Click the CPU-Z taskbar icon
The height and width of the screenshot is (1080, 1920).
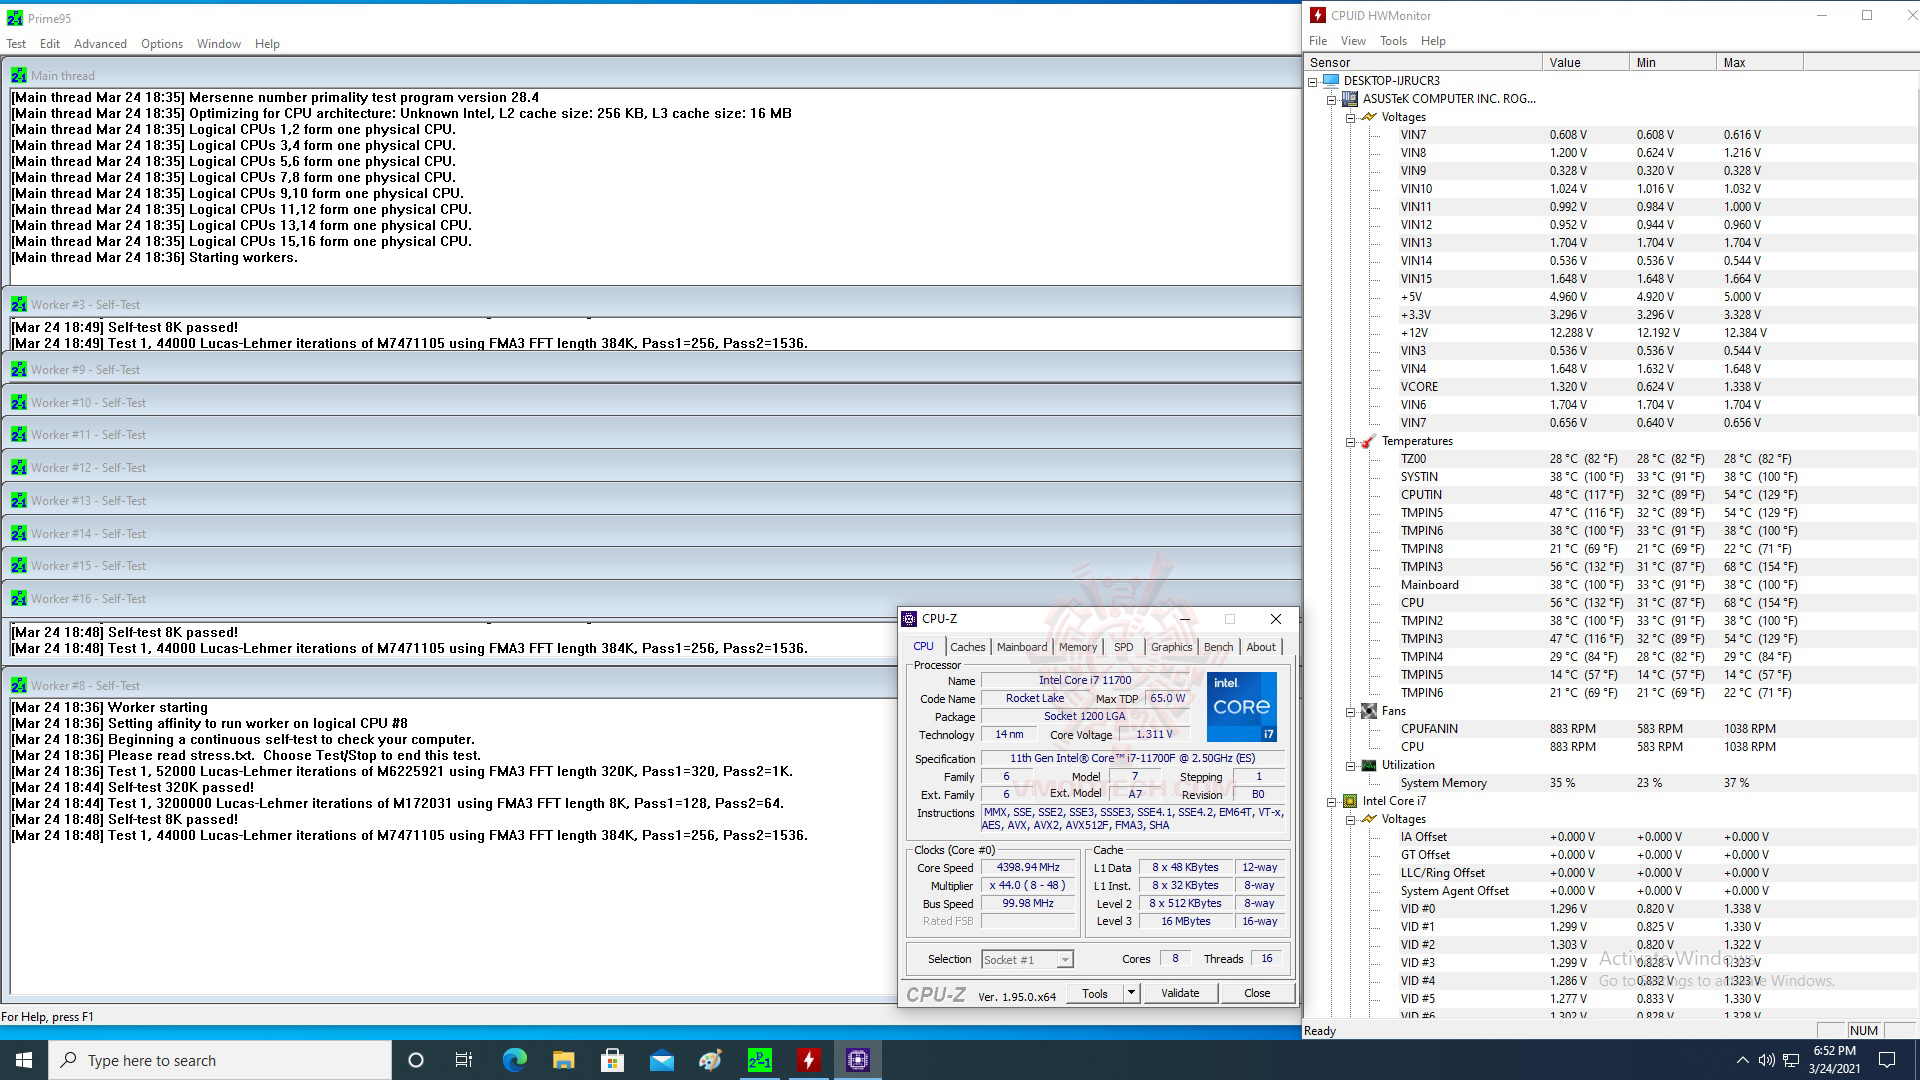[858, 1060]
